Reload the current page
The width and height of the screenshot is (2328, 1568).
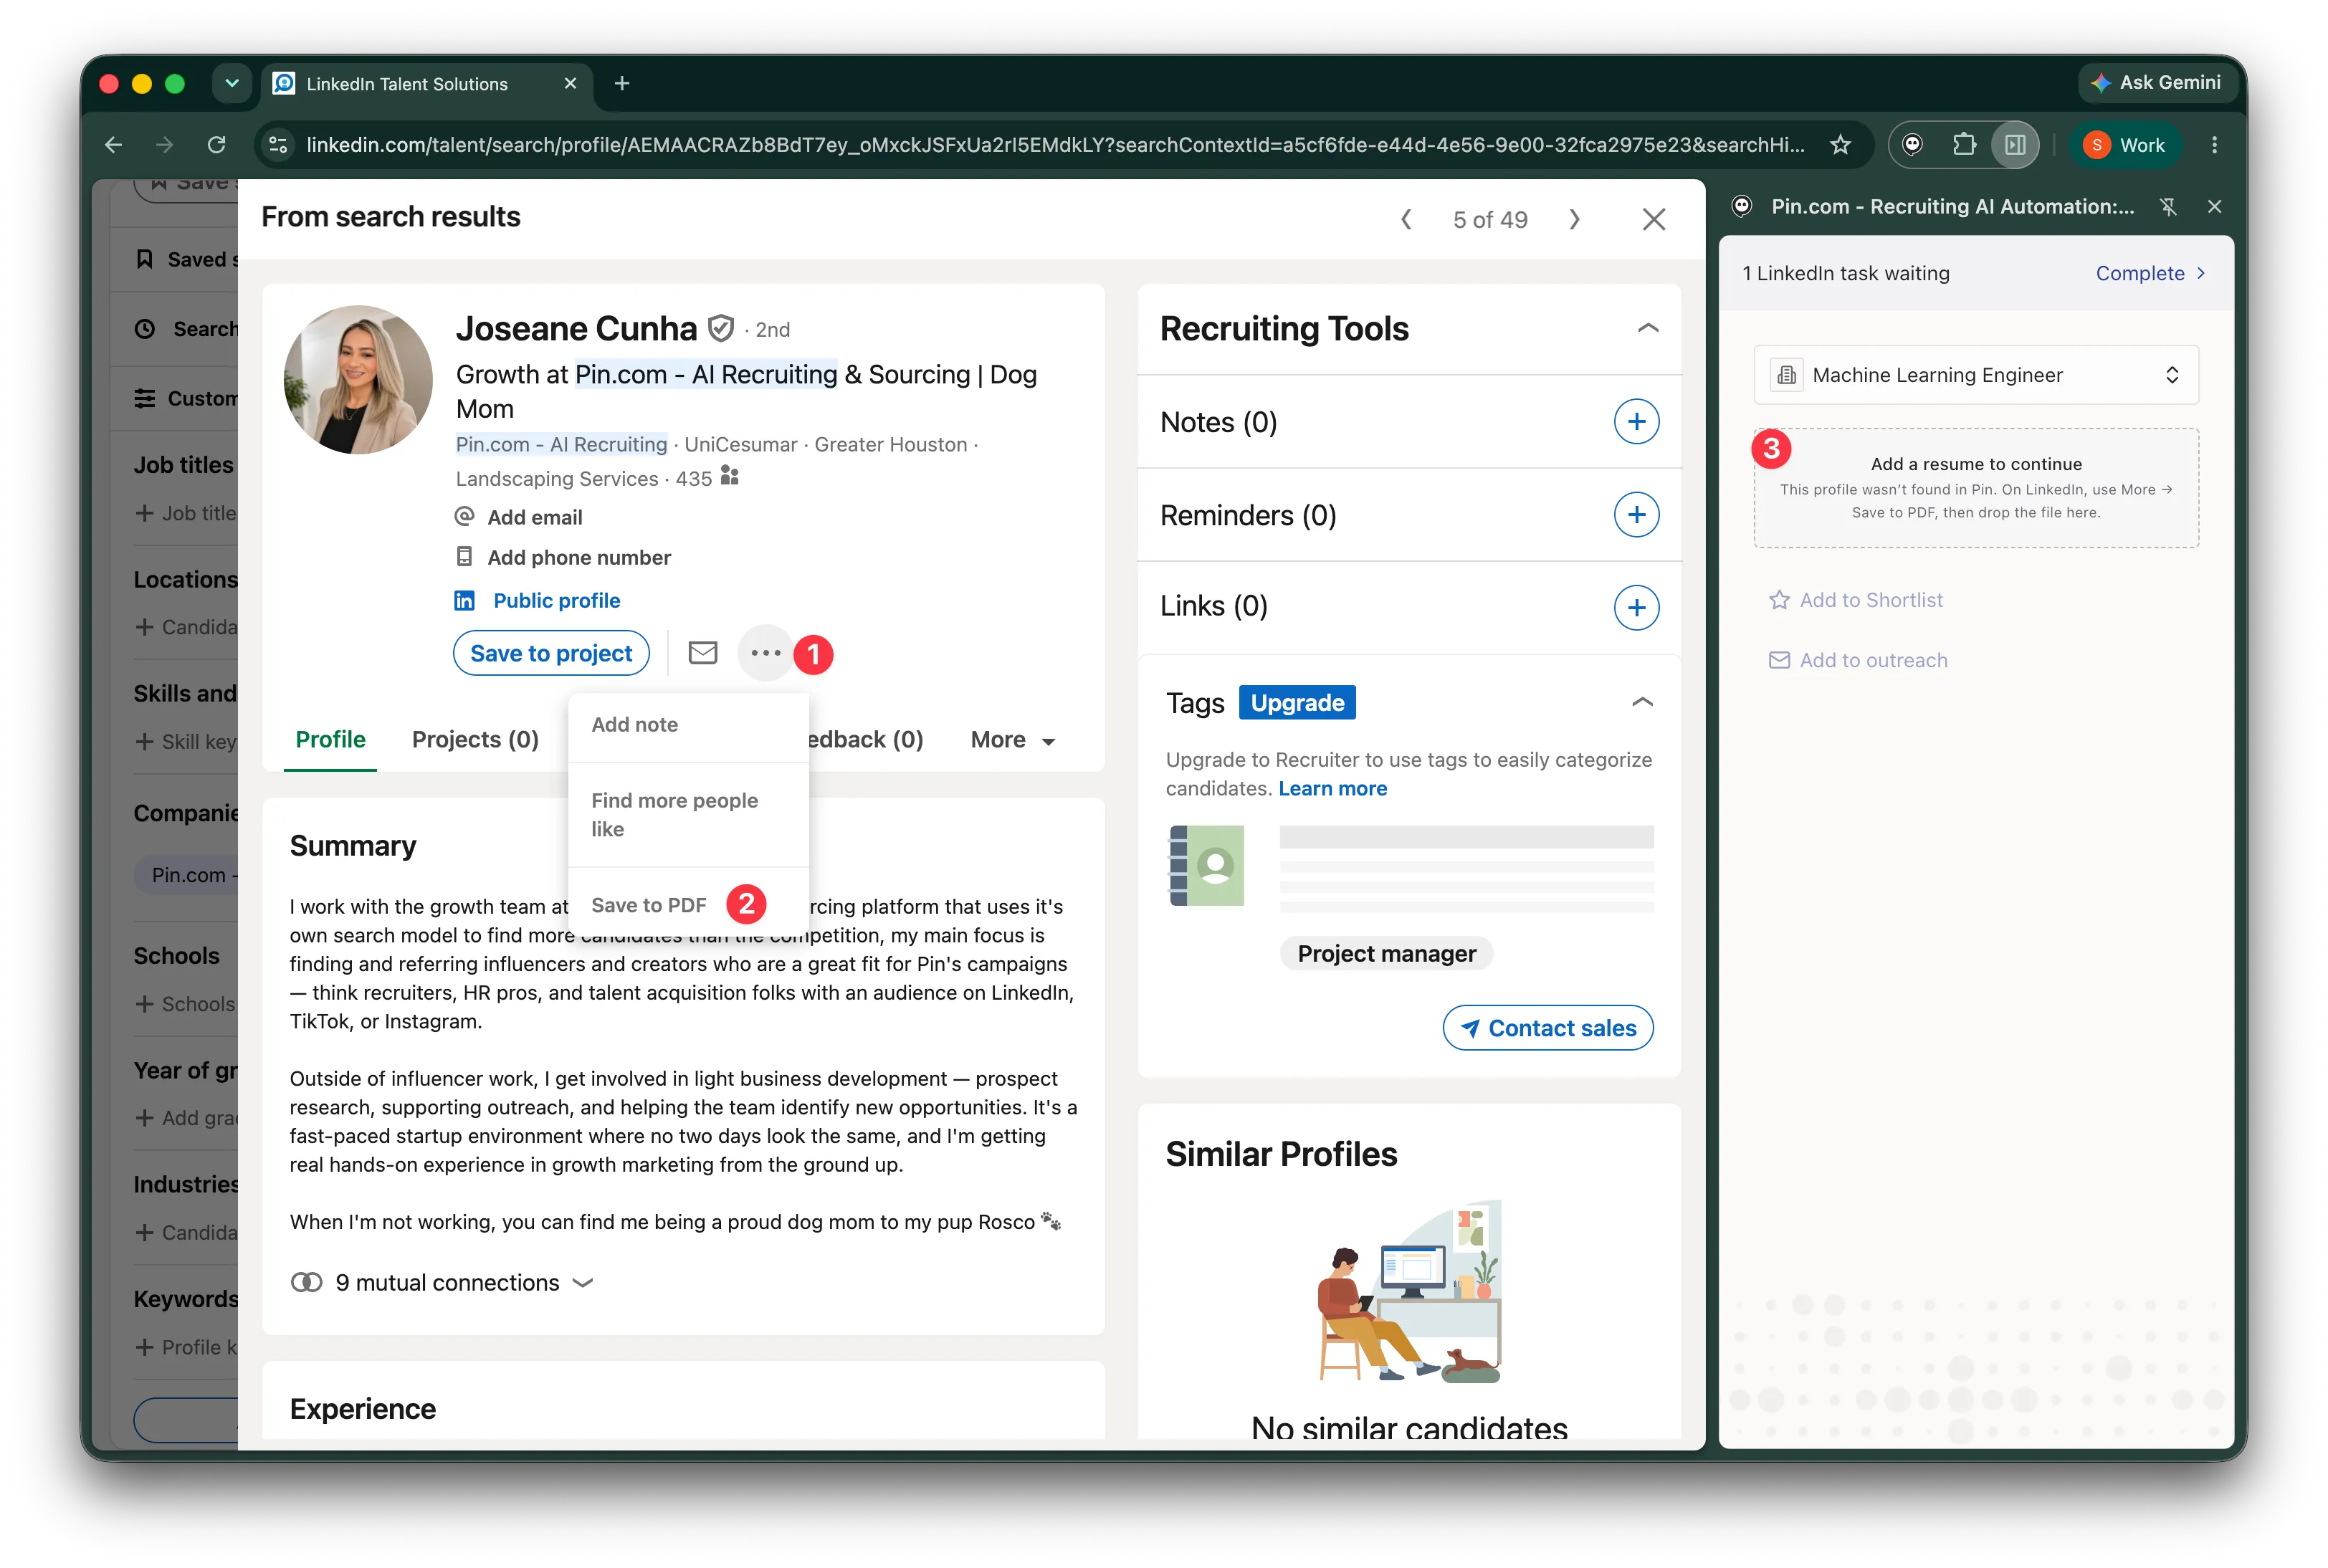tap(216, 145)
